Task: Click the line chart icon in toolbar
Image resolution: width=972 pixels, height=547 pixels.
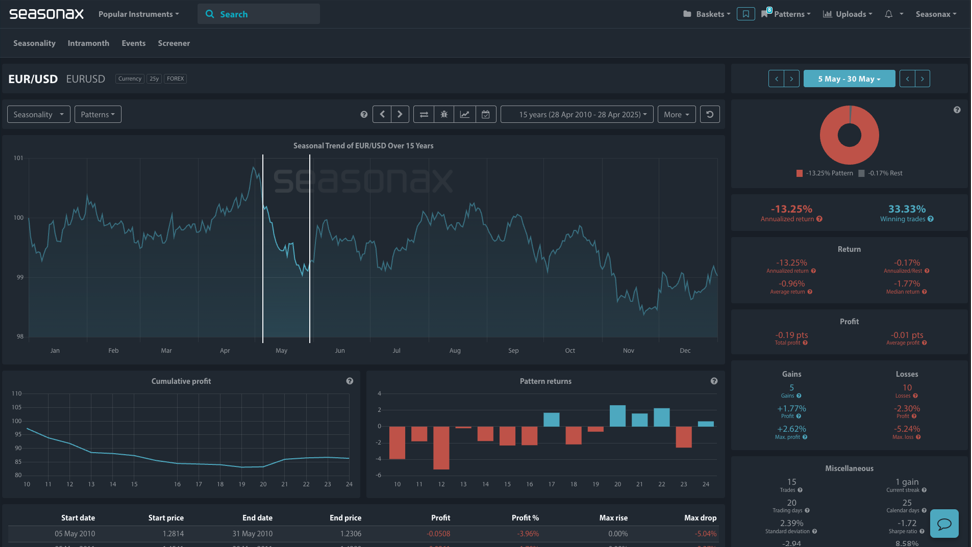Action: click(464, 114)
